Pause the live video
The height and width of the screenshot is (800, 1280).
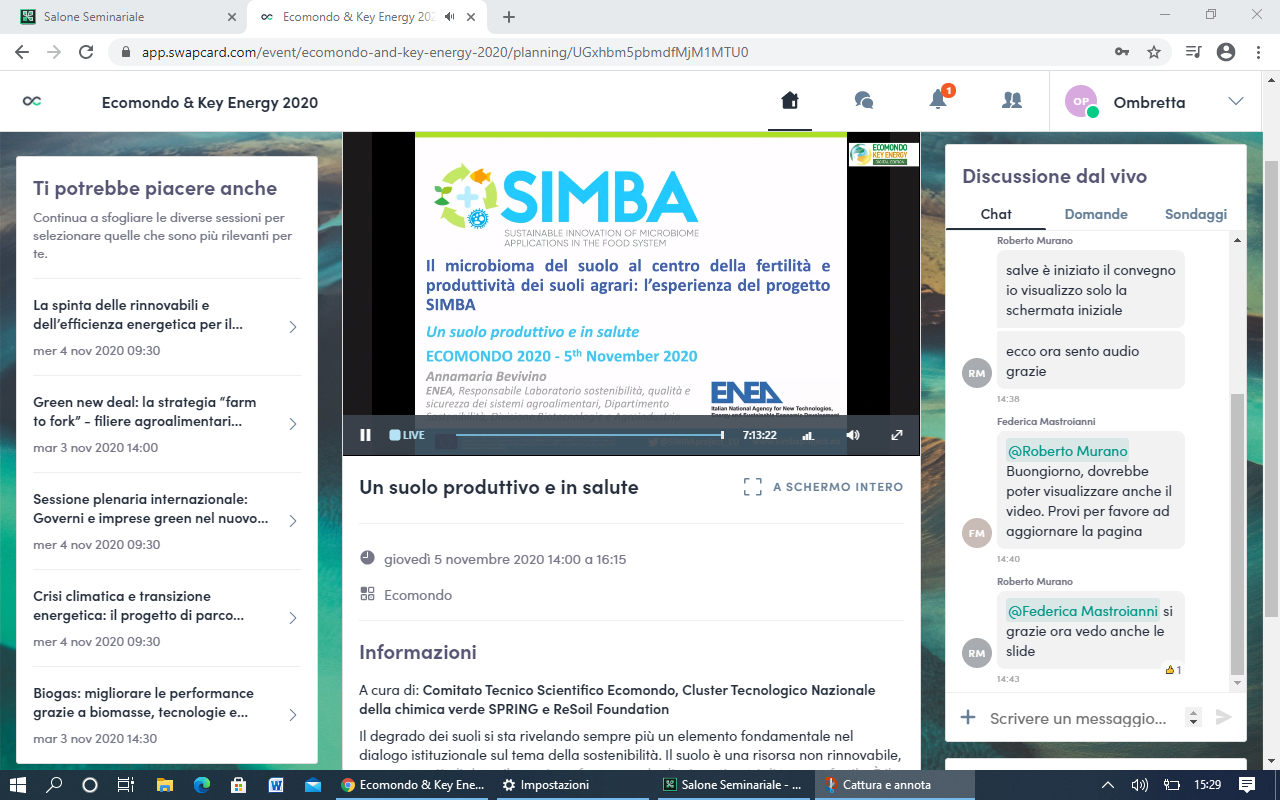(365, 435)
